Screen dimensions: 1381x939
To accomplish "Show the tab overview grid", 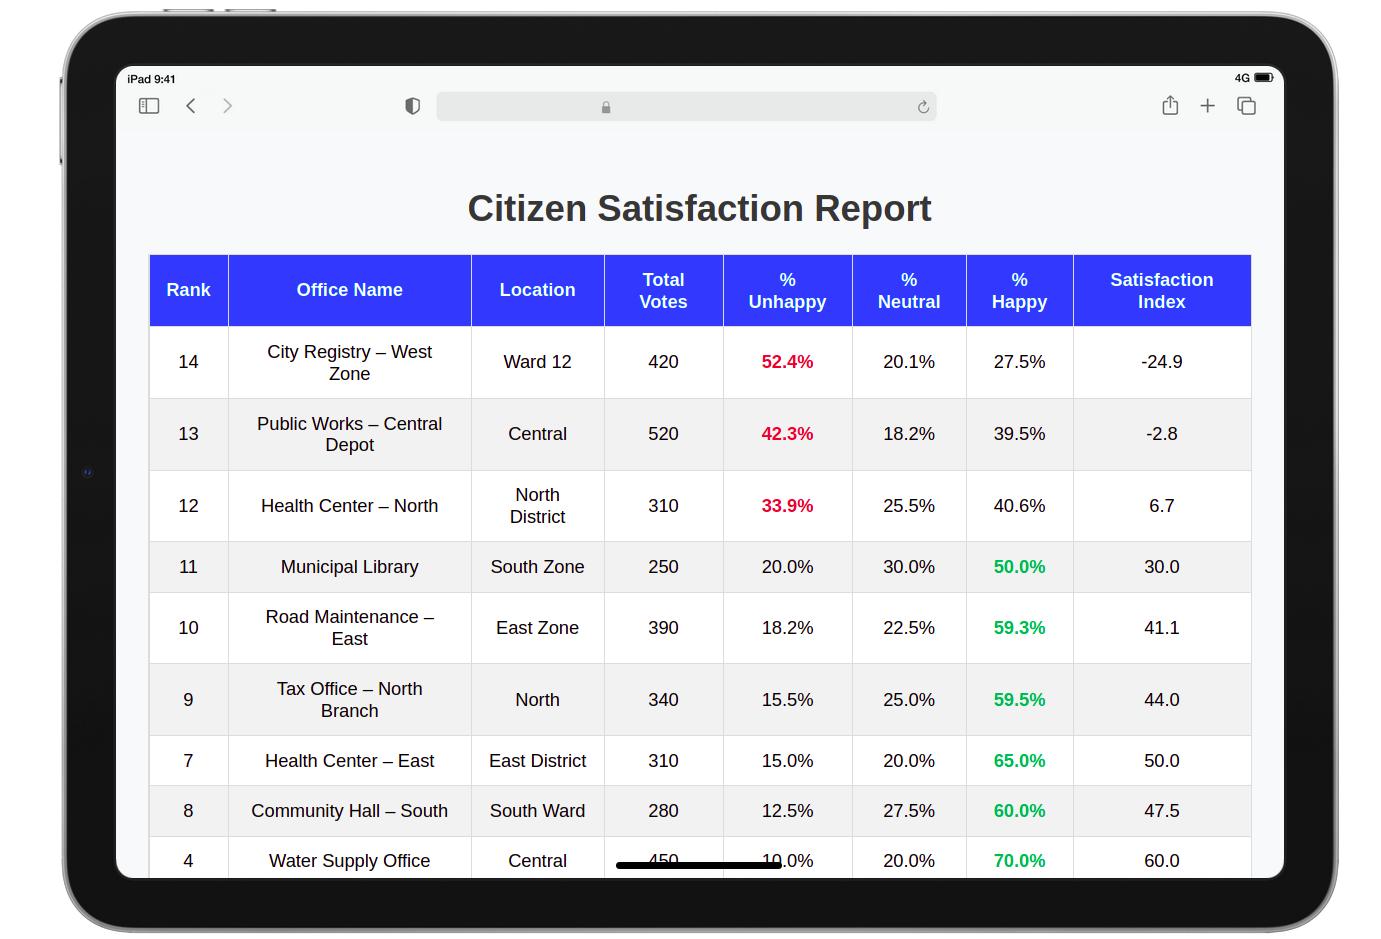I will coord(1246,105).
